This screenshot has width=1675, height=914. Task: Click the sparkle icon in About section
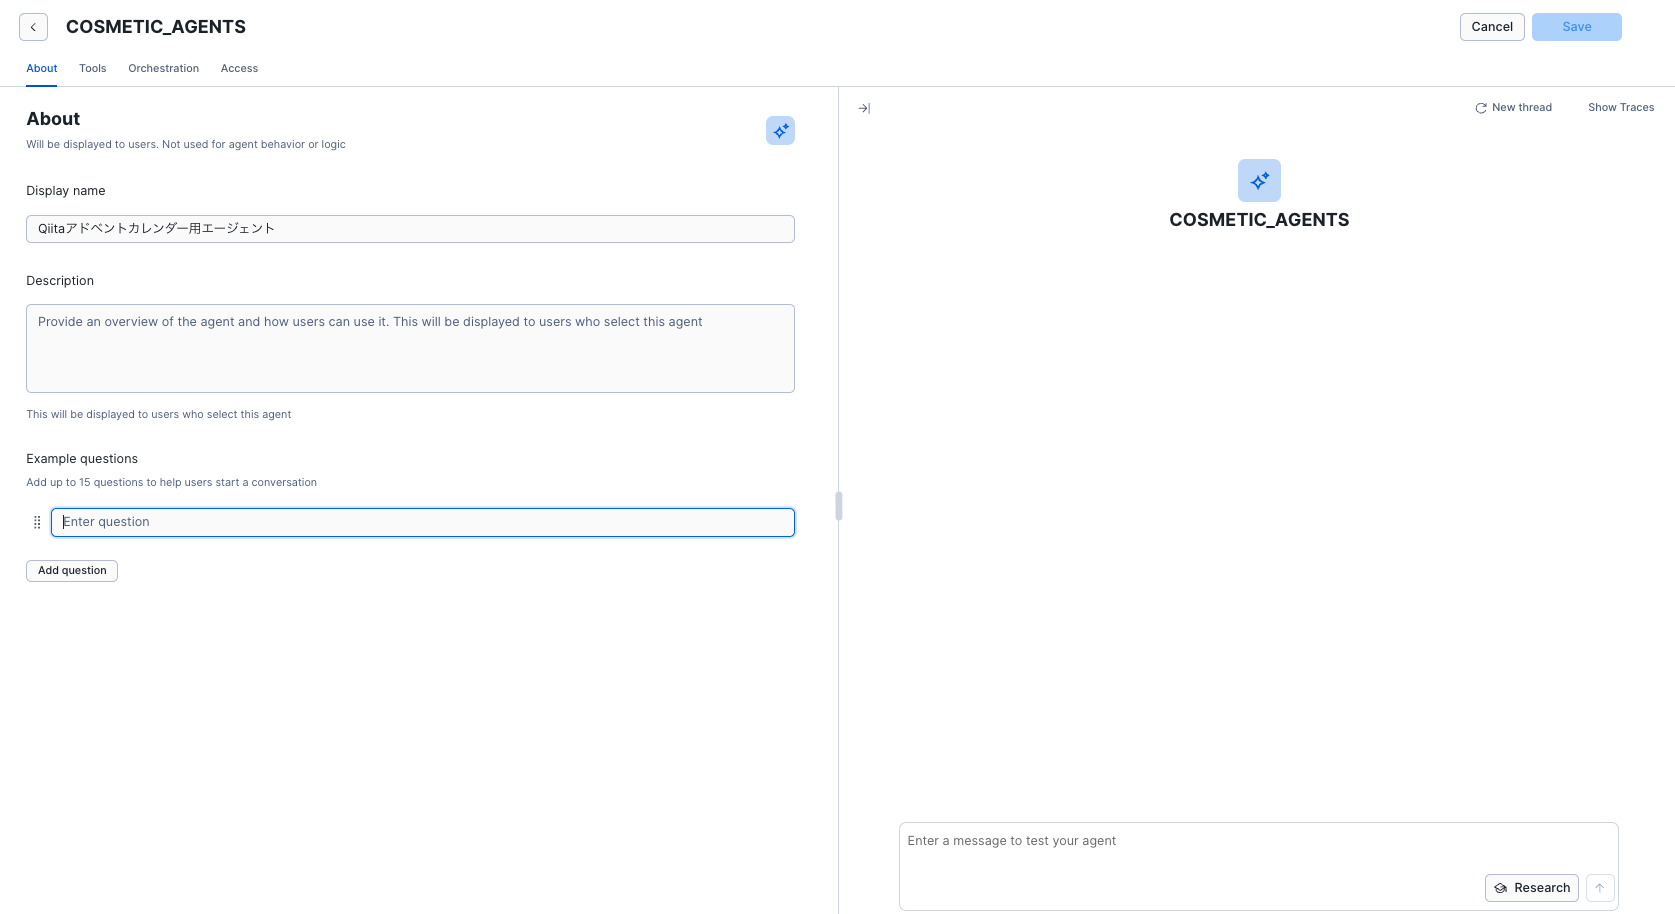click(x=780, y=131)
